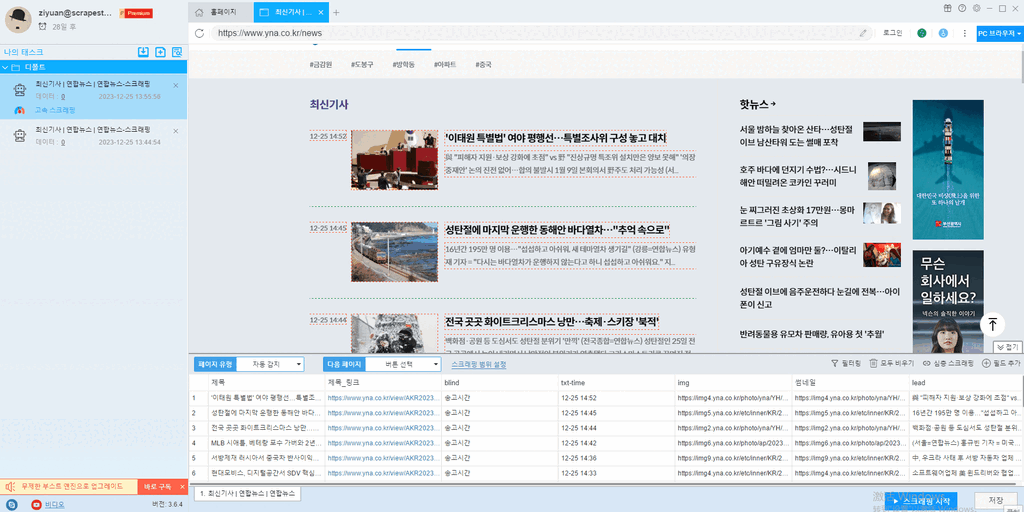
Task: Open the gift icon in title bar
Action: tap(948, 8)
